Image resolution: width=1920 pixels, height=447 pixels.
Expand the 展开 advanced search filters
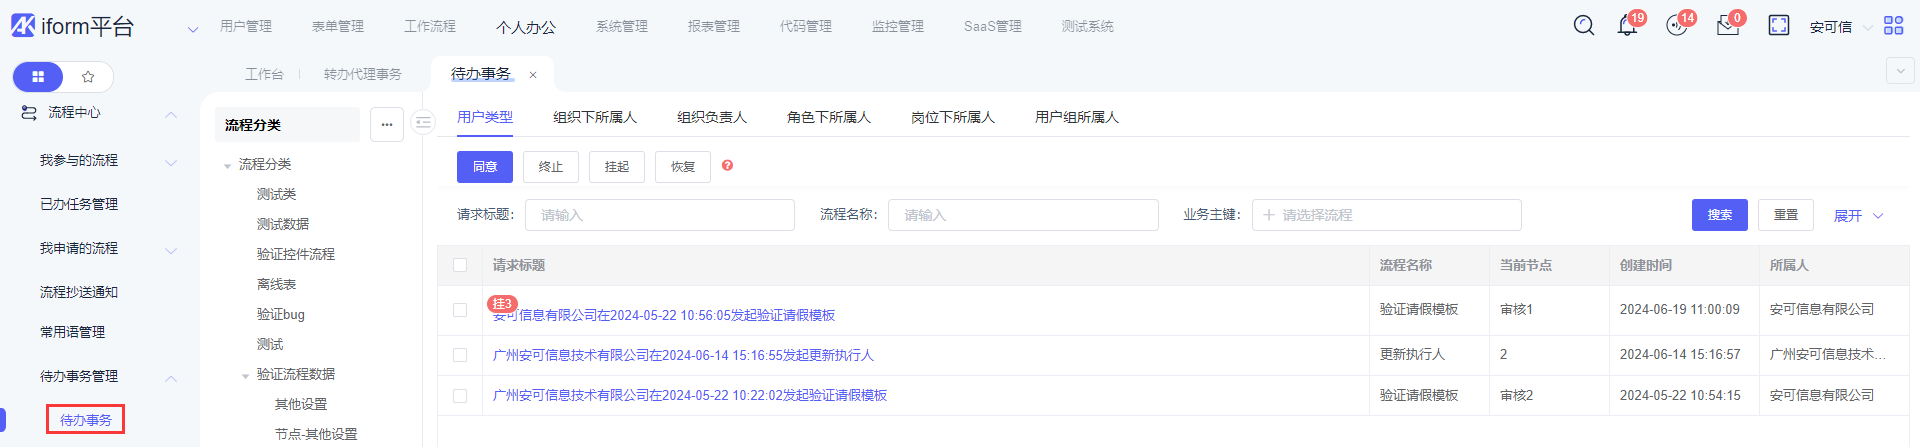pyautogui.click(x=1857, y=216)
